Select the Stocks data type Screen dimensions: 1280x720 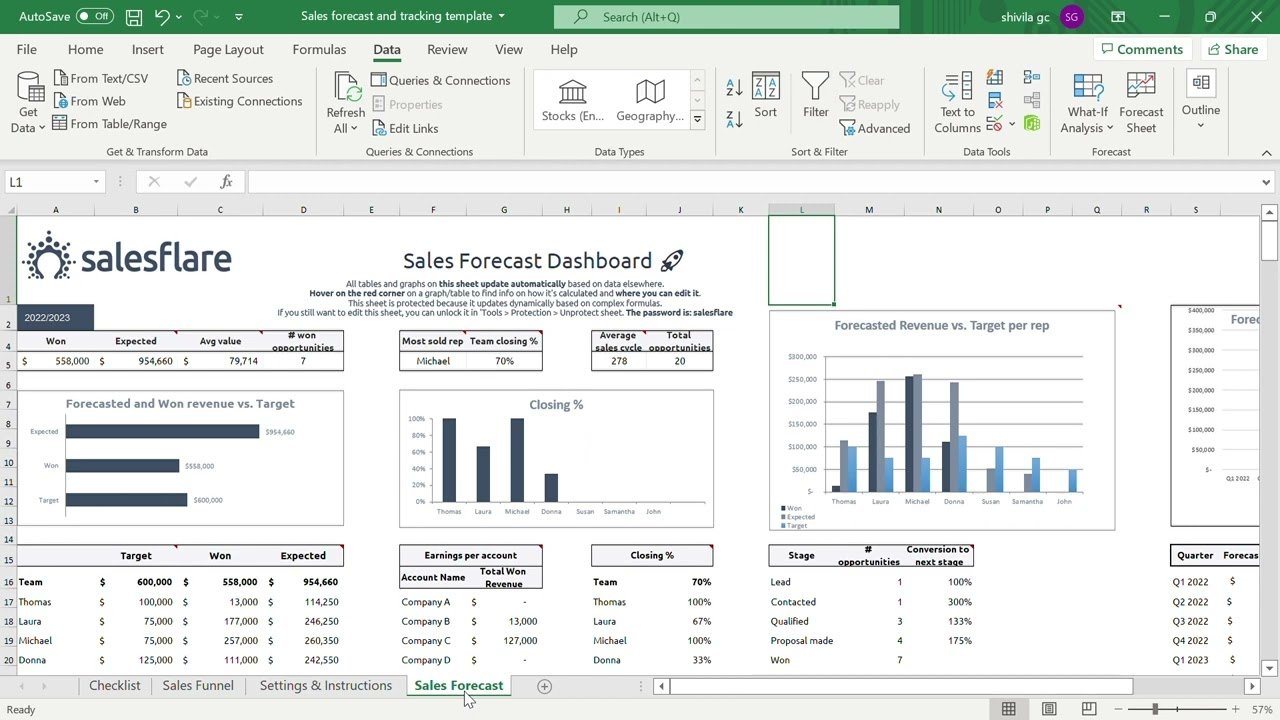tap(572, 100)
